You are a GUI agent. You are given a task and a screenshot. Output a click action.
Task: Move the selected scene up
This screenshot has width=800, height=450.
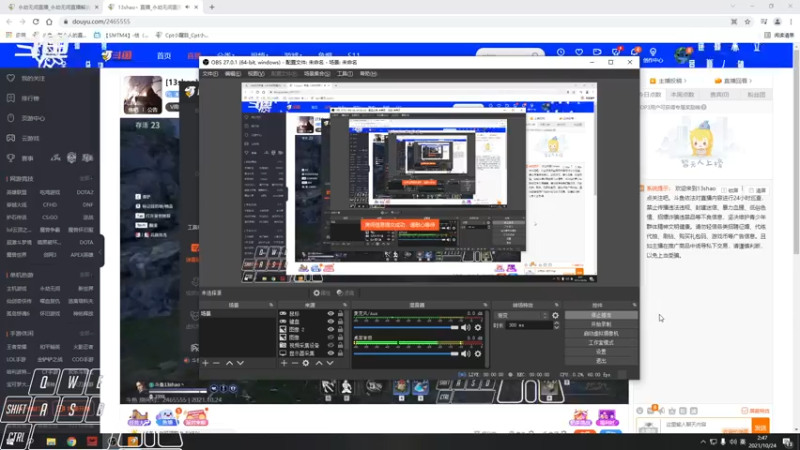click(229, 363)
